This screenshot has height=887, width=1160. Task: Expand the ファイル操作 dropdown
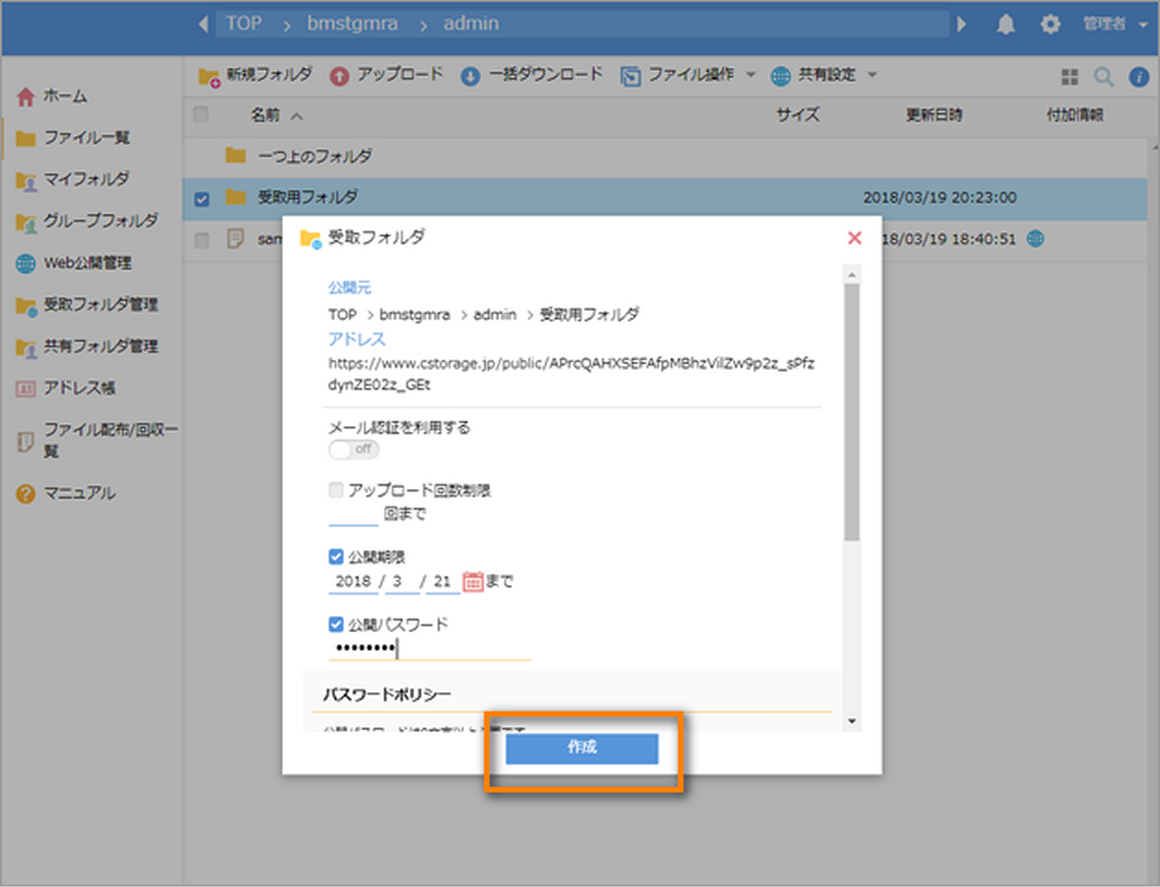(x=686, y=75)
